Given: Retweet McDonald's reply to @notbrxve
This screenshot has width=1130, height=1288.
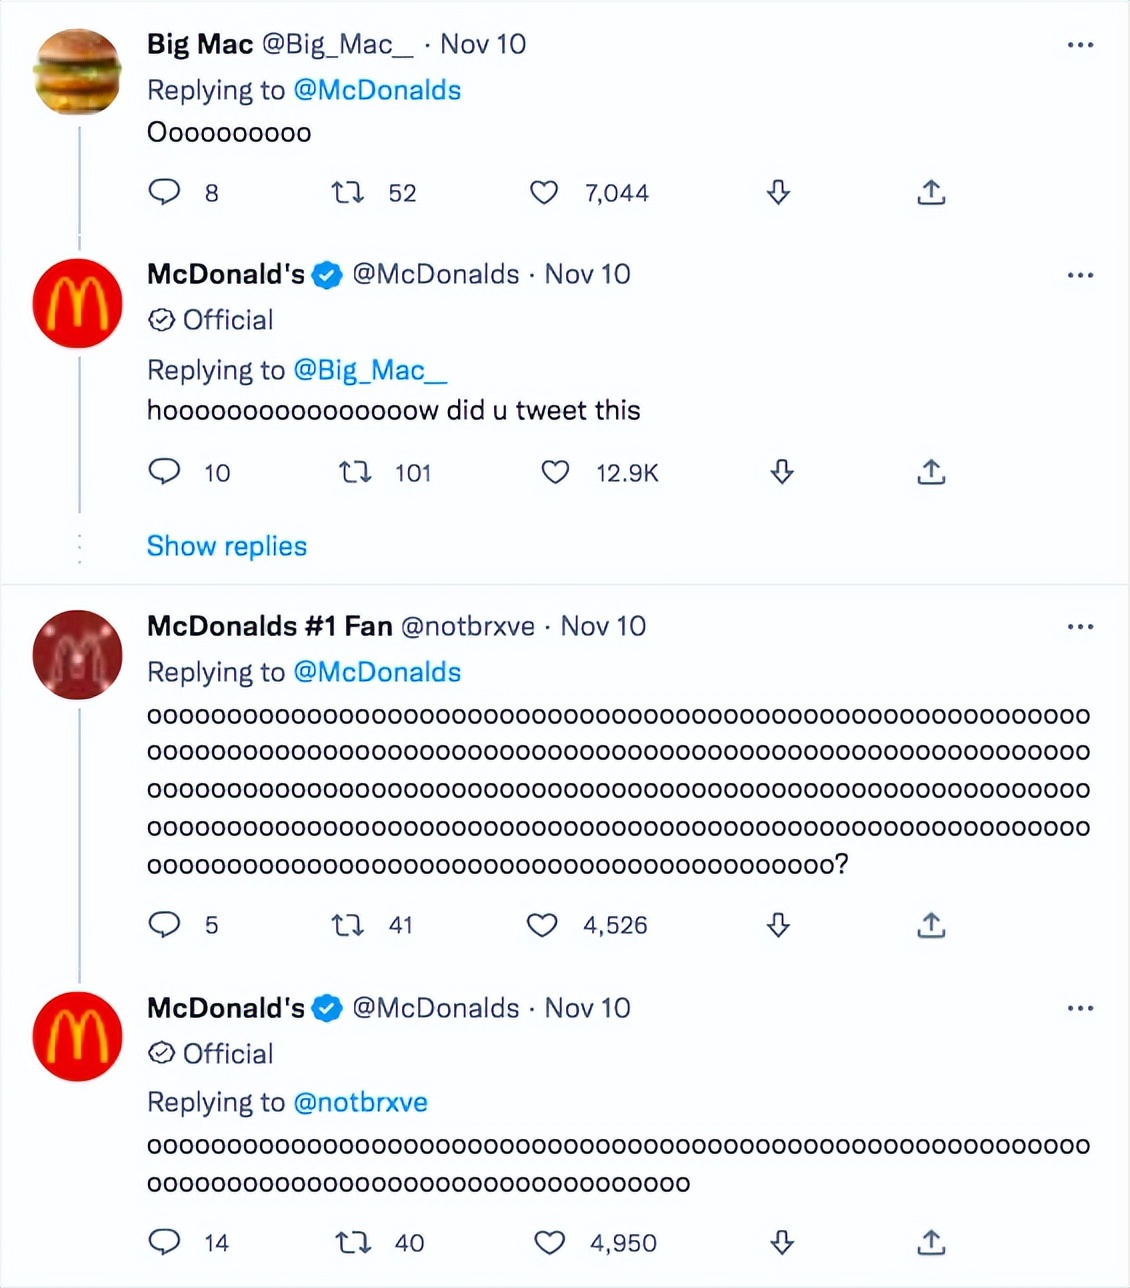Looking at the screenshot, I should pyautogui.click(x=353, y=1243).
